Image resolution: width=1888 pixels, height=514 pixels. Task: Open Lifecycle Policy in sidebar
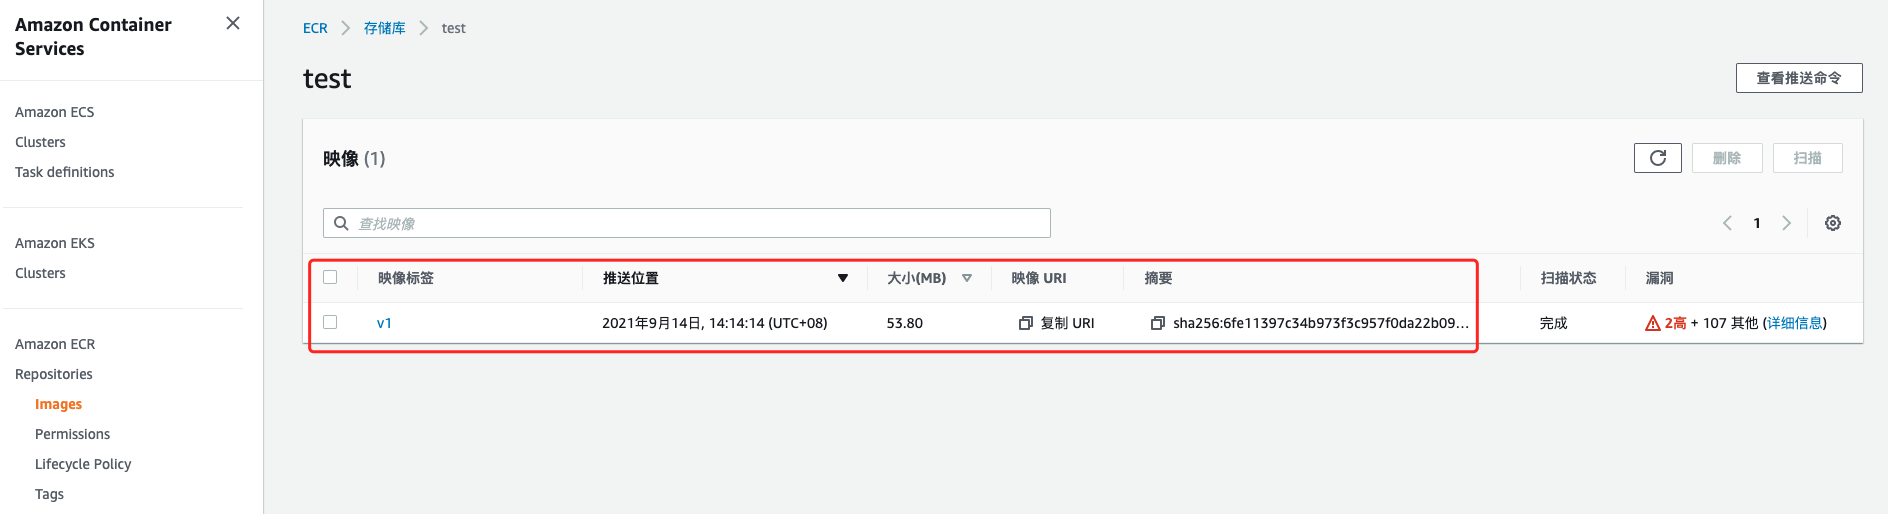pyautogui.click(x=83, y=464)
